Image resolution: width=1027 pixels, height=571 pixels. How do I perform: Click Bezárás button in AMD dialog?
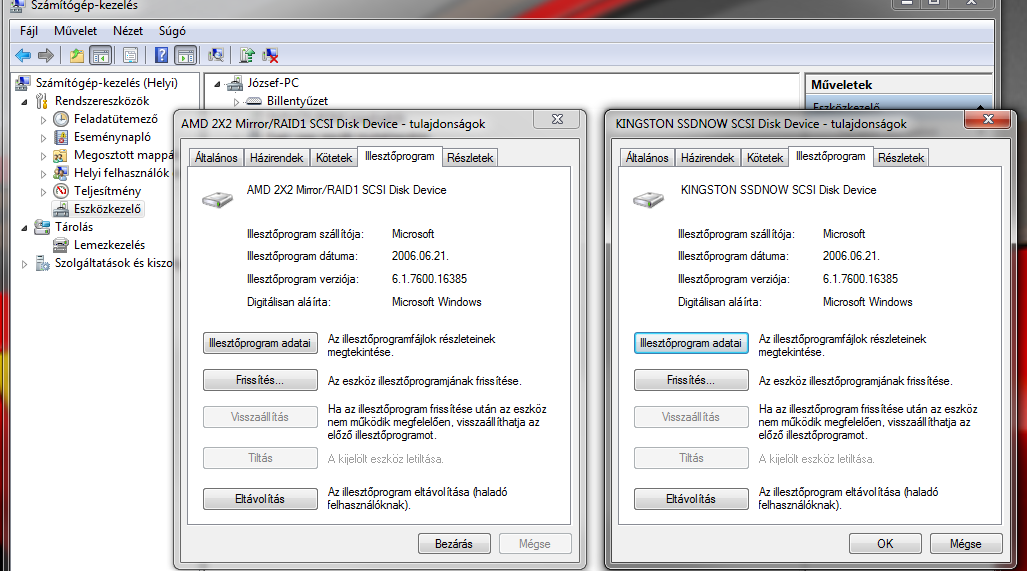[454, 544]
